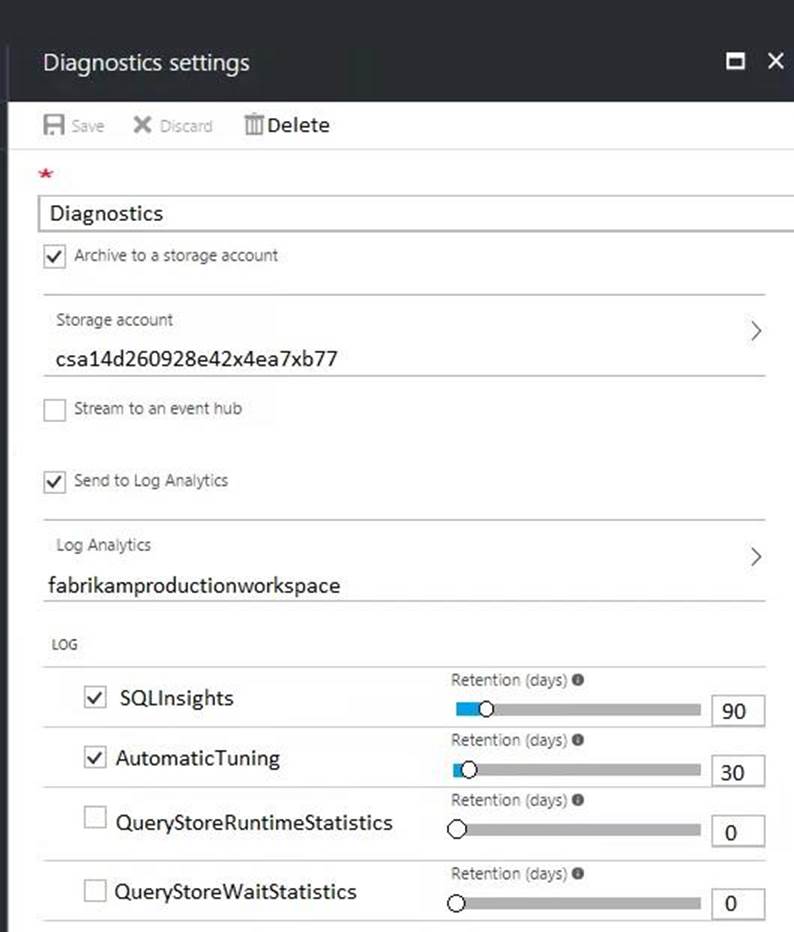The height and width of the screenshot is (932, 794).
Task: Enable Stream to an event hub
Action: 55,410
